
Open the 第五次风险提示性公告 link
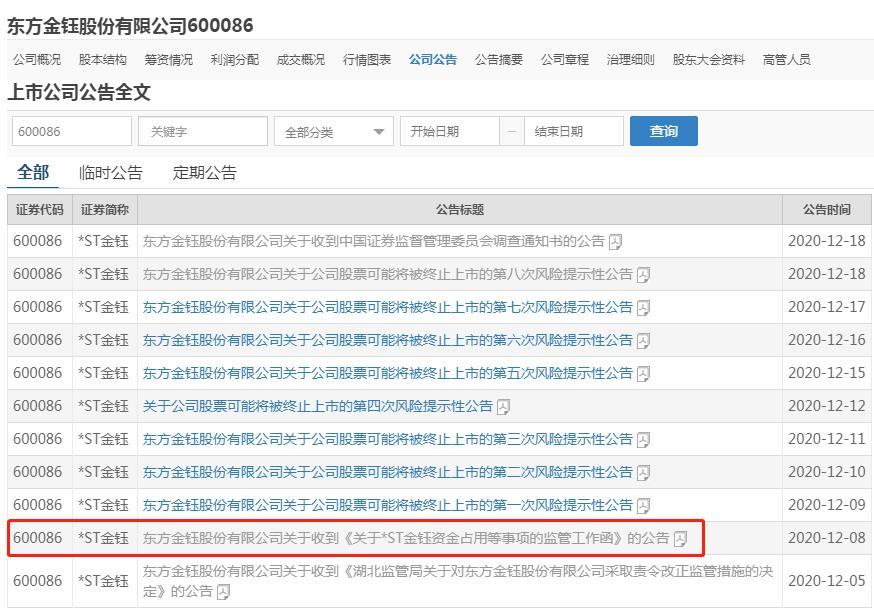[387, 373]
